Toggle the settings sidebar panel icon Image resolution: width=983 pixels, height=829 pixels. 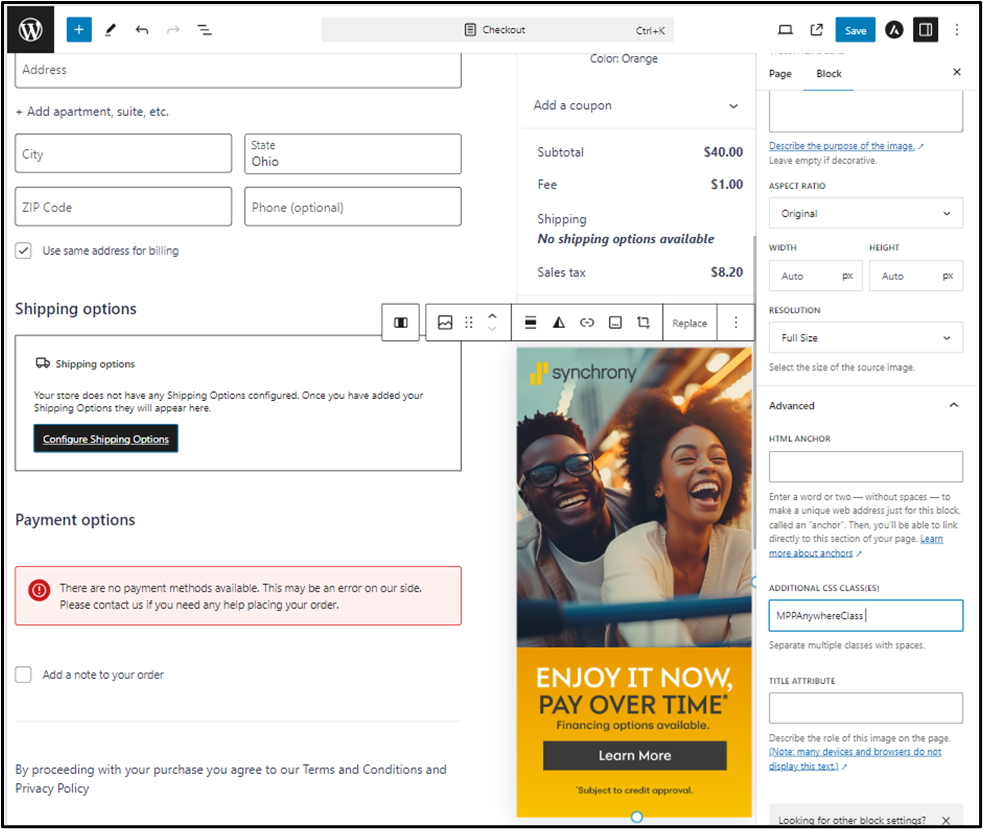point(925,30)
